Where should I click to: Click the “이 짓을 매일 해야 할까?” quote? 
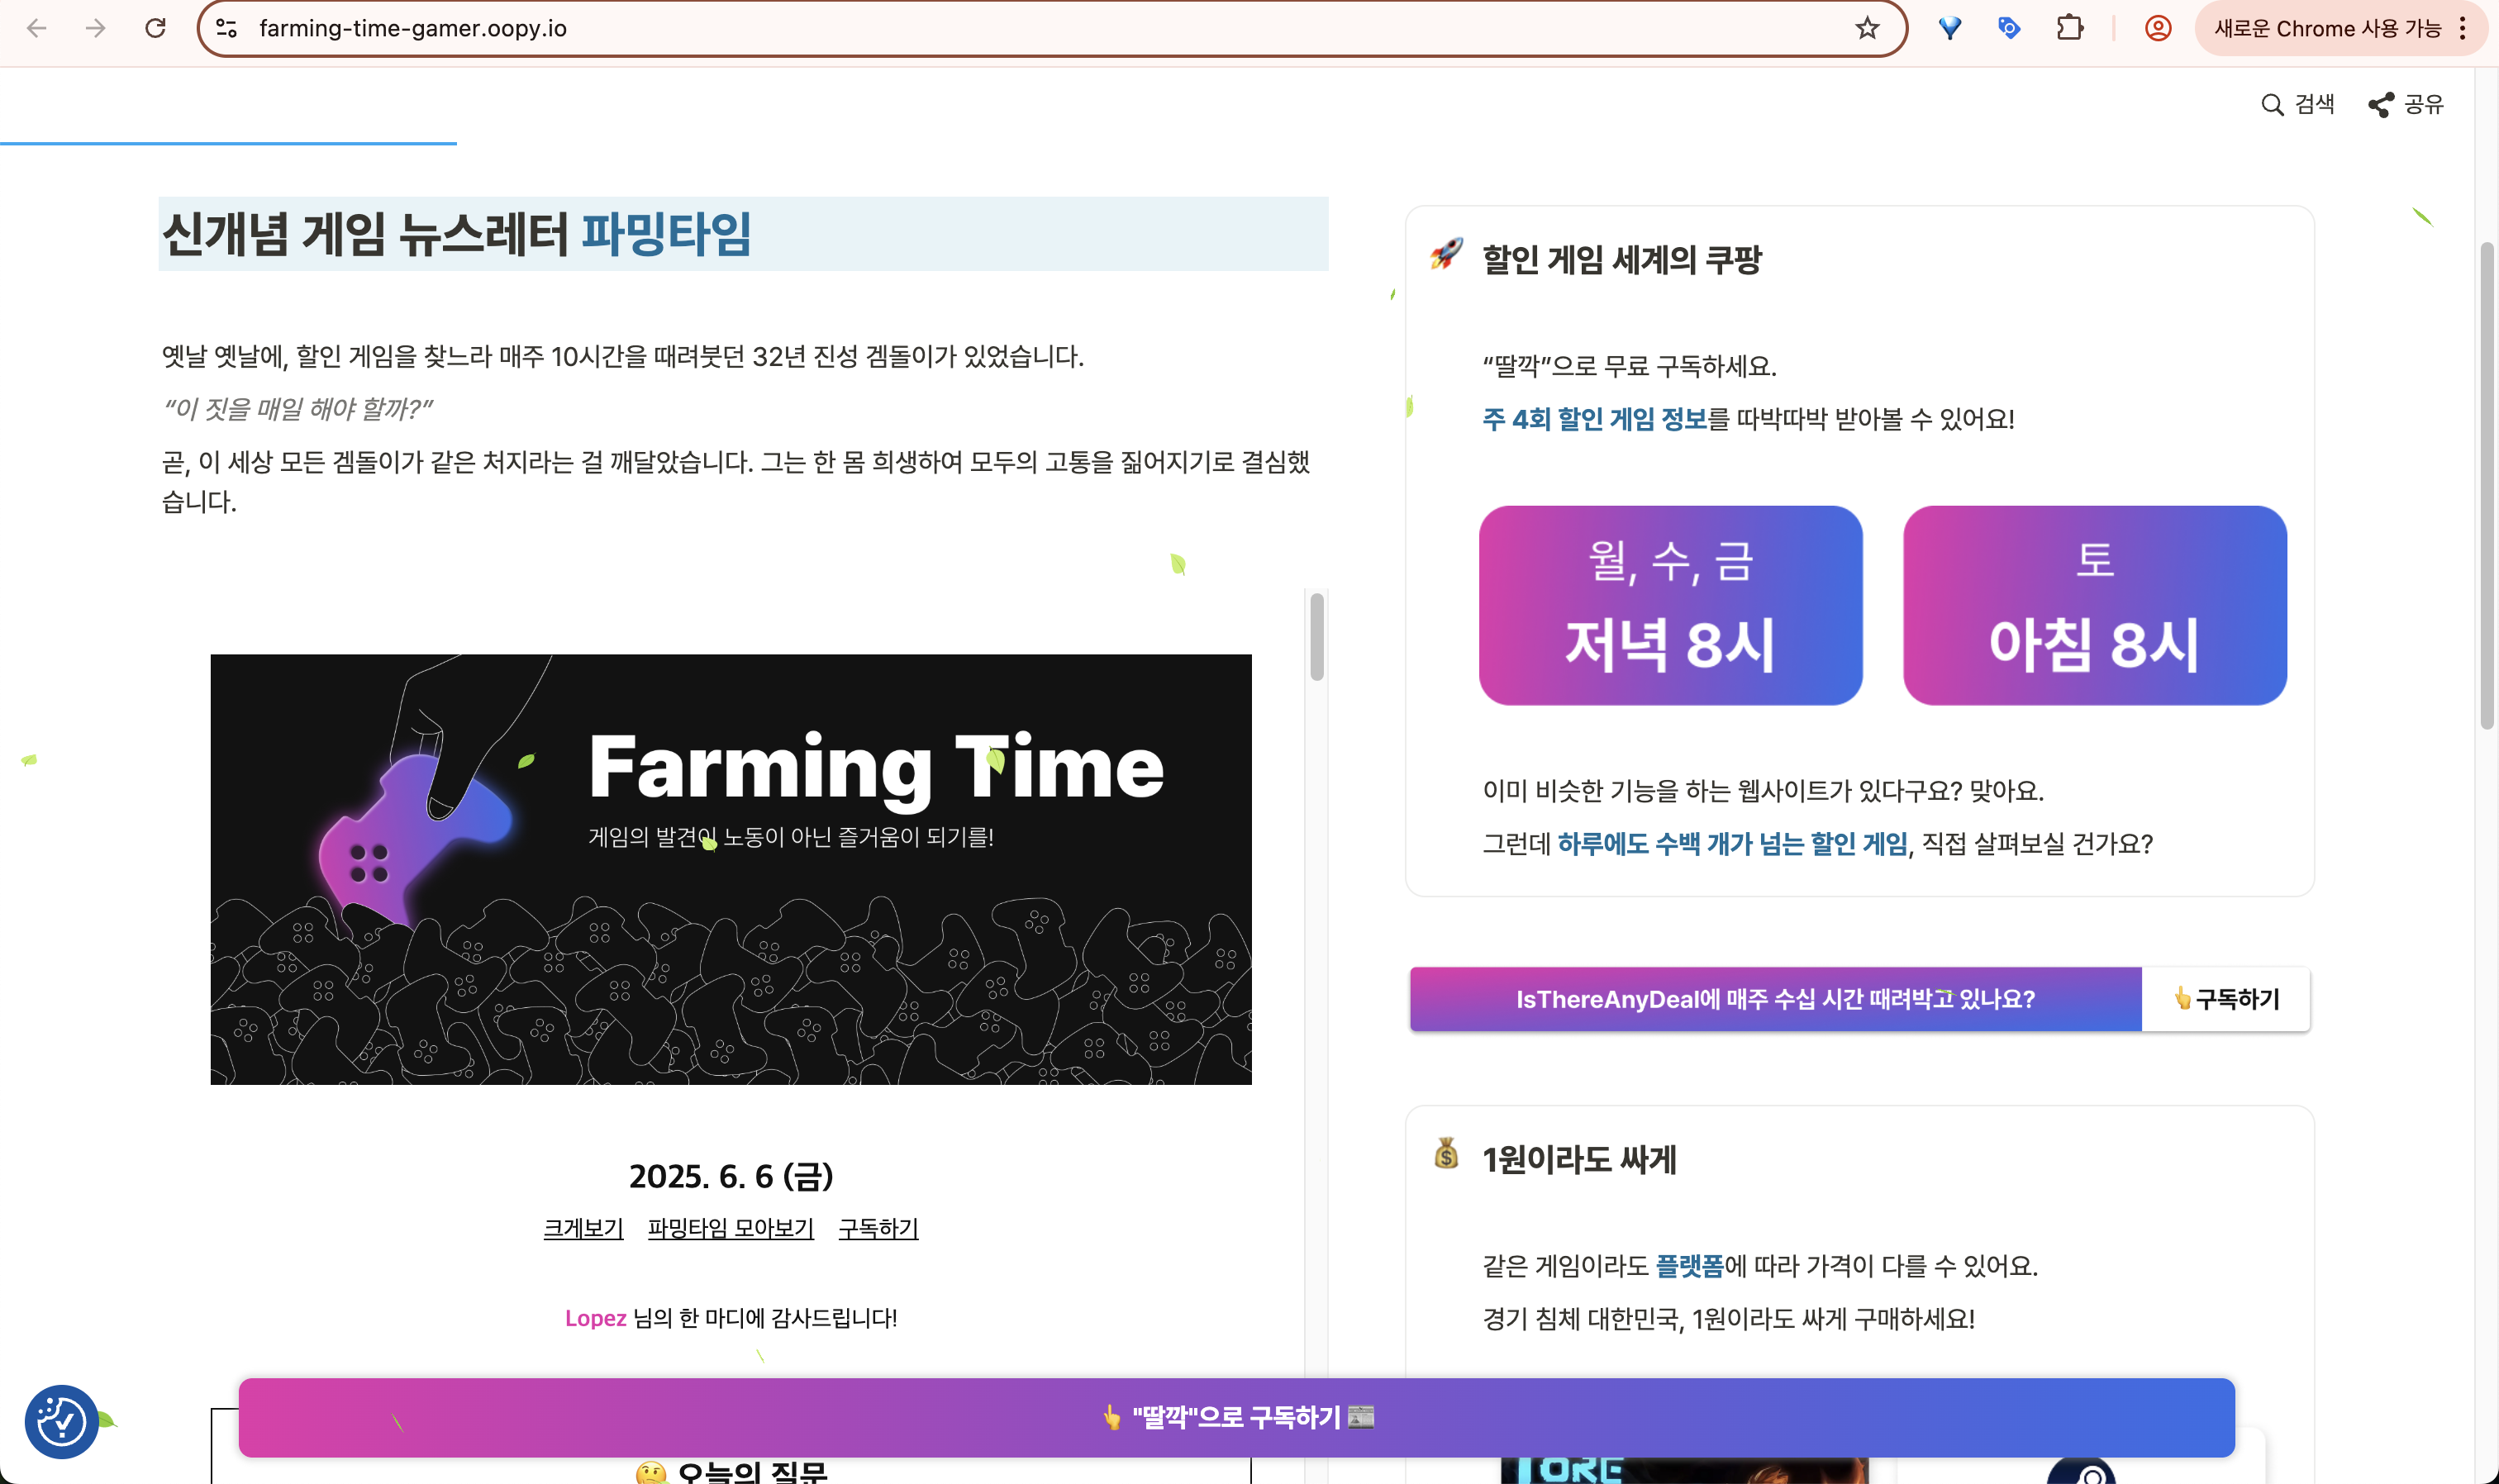pyautogui.click(x=298, y=409)
